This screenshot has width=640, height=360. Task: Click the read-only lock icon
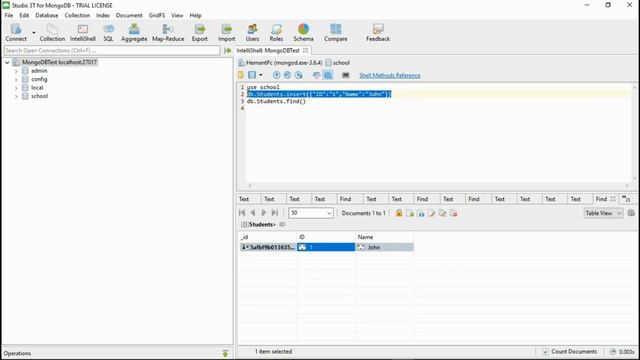click(399, 213)
